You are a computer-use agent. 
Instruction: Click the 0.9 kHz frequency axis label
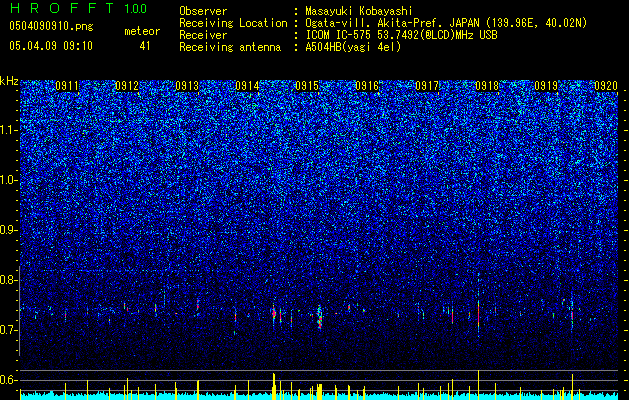[x=9, y=230]
